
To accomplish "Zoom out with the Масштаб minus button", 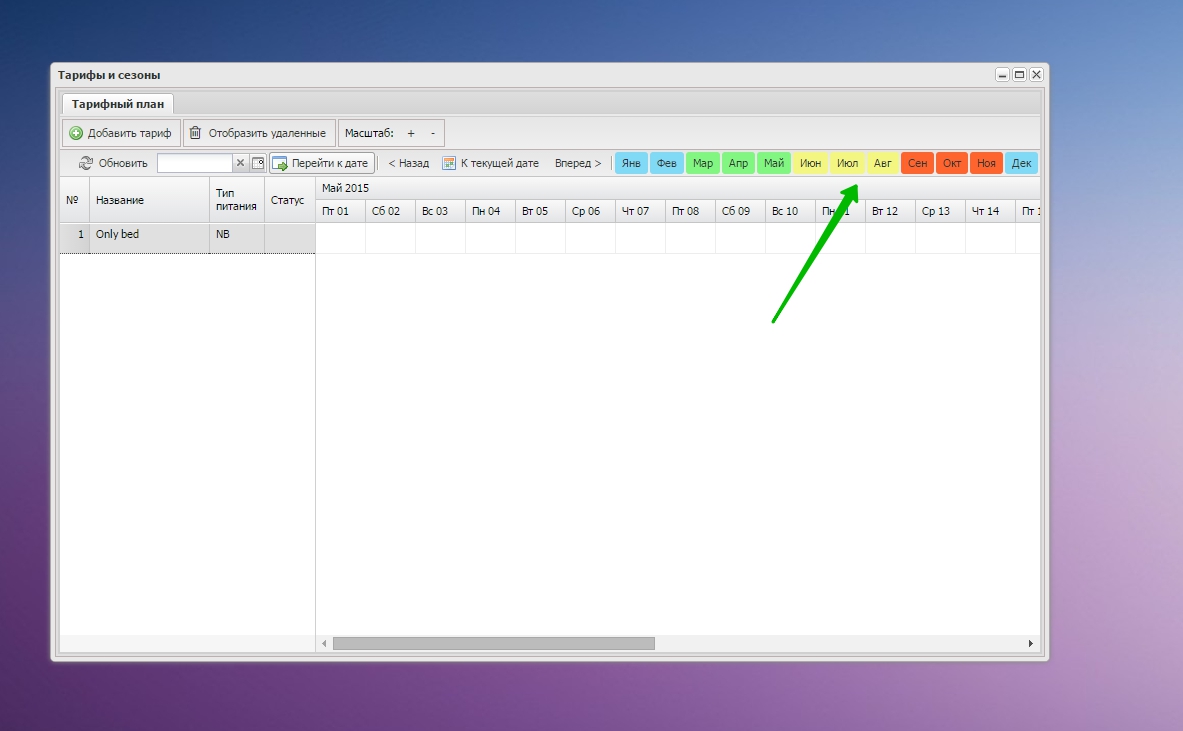I will [x=433, y=133].
